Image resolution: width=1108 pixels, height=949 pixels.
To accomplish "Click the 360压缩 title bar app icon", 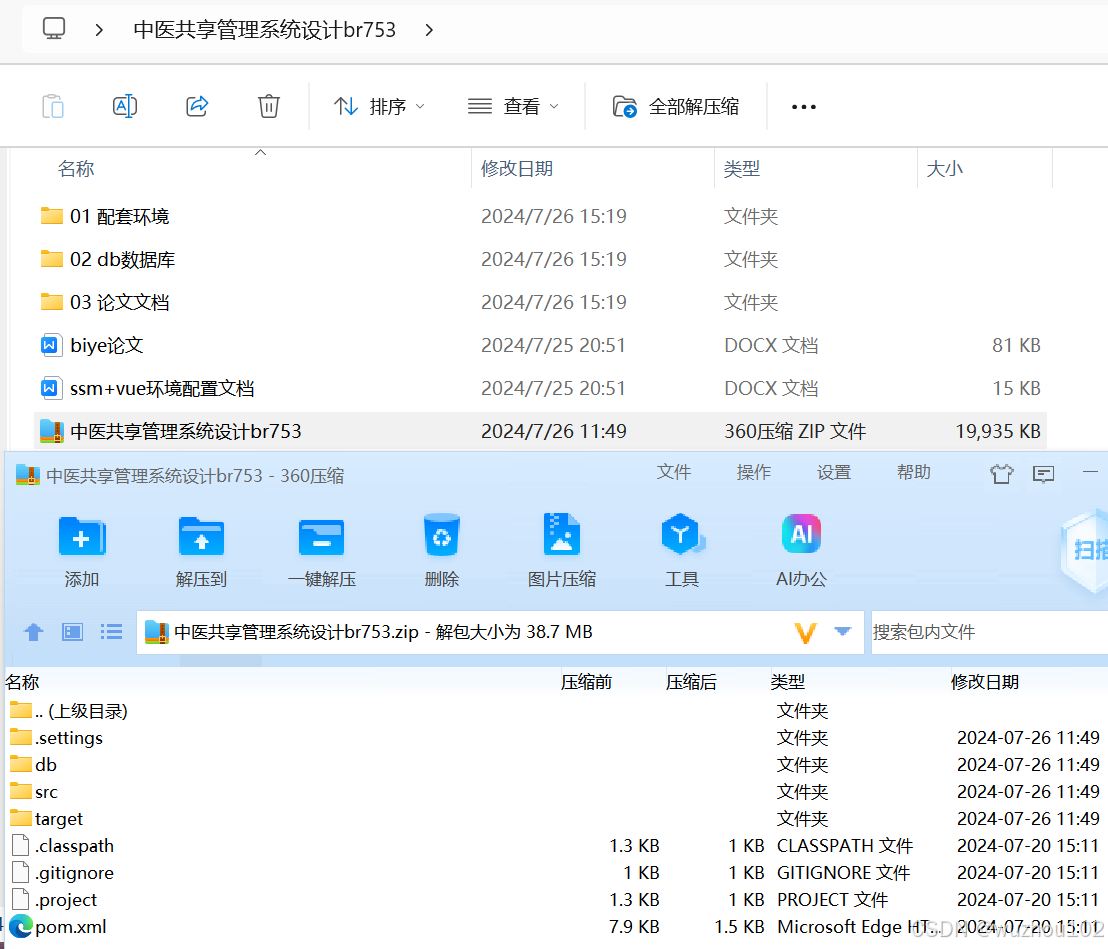I will (x=28, y=475).
